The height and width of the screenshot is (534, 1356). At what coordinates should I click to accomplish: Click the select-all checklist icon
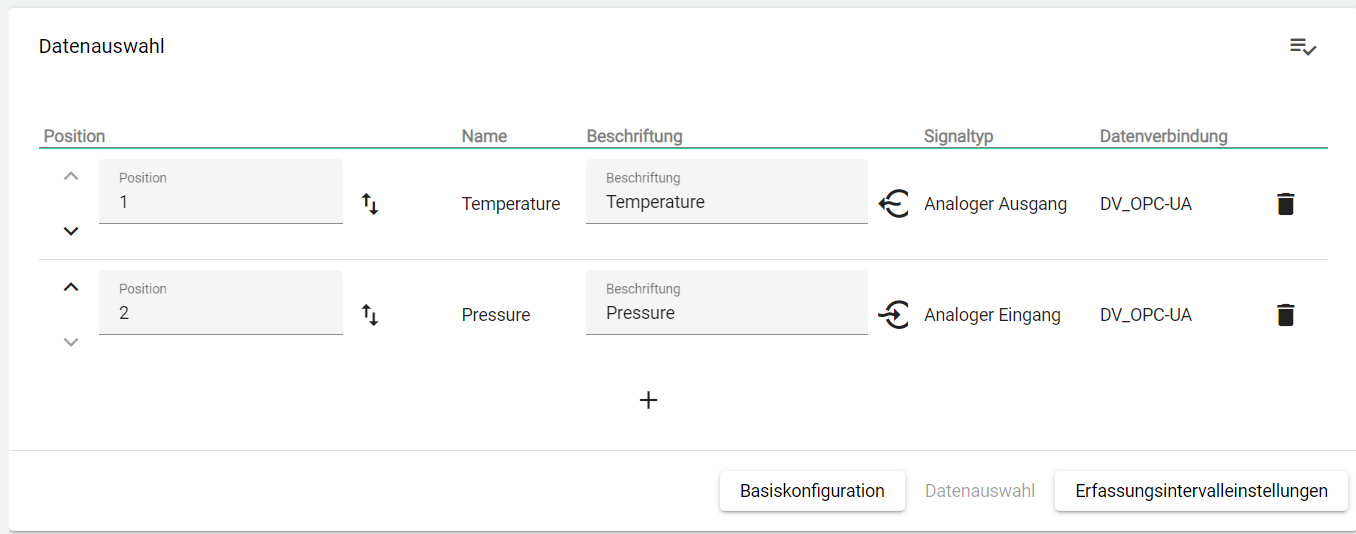1302,46
